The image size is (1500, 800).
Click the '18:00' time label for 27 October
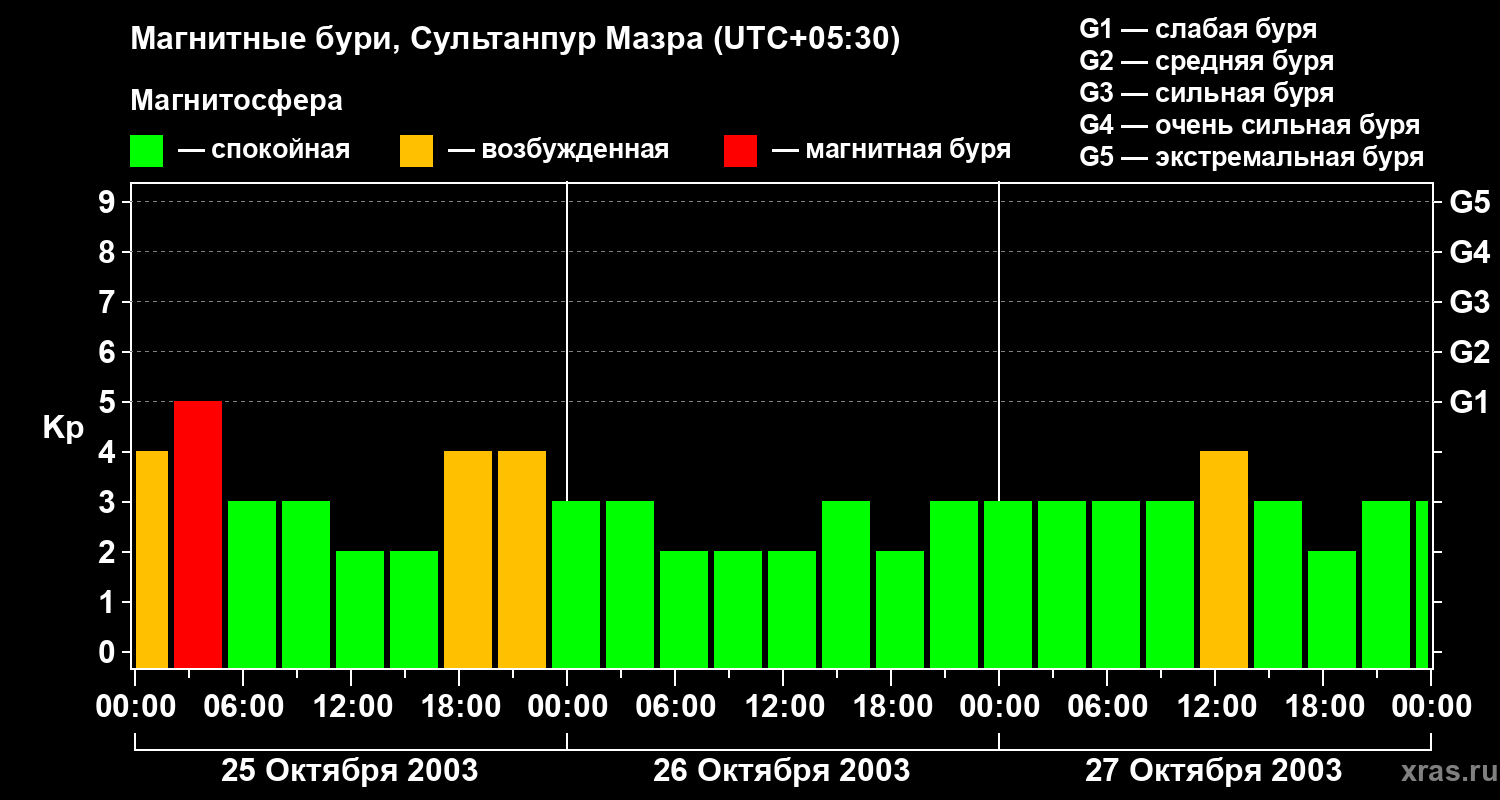[x=1323, y=707]
